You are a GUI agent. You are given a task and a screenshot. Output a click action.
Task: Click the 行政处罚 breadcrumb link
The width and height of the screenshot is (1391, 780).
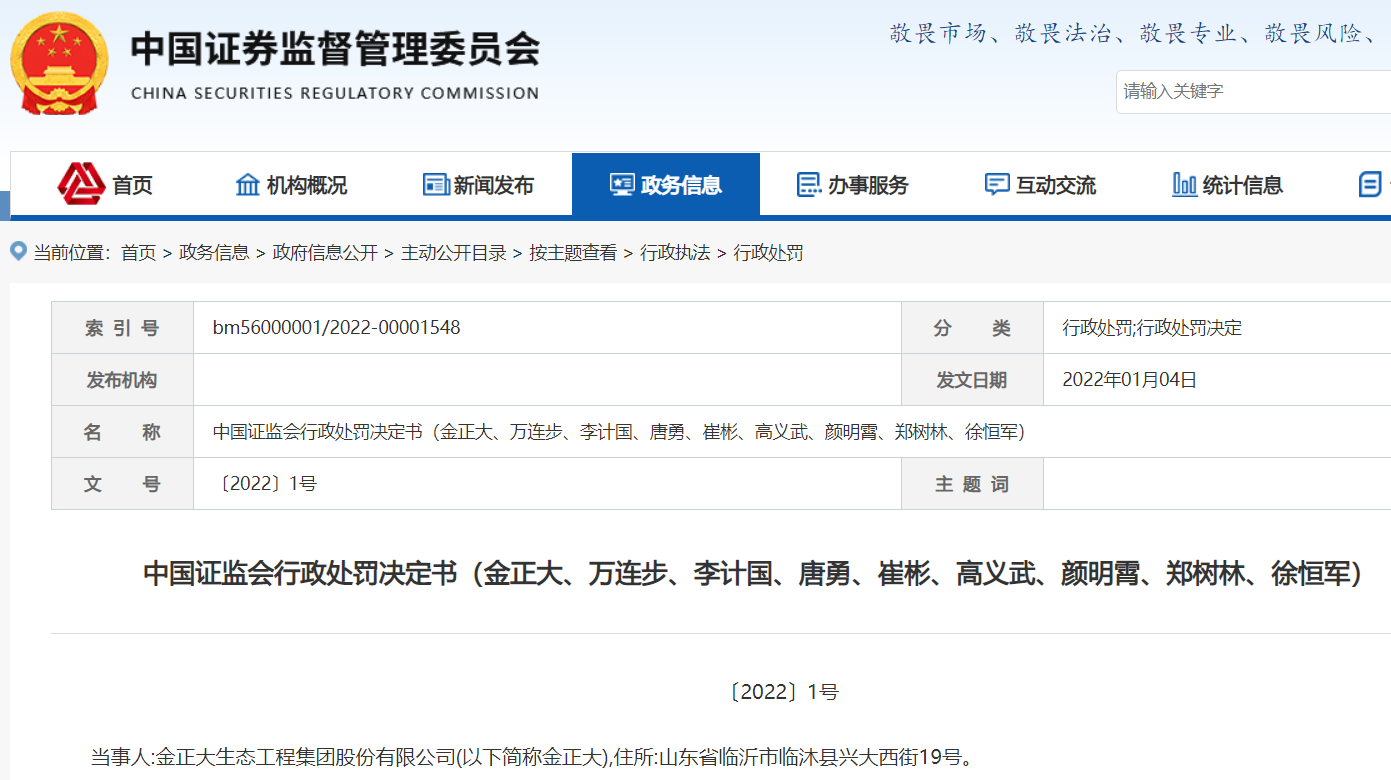[x=768, y=253]
